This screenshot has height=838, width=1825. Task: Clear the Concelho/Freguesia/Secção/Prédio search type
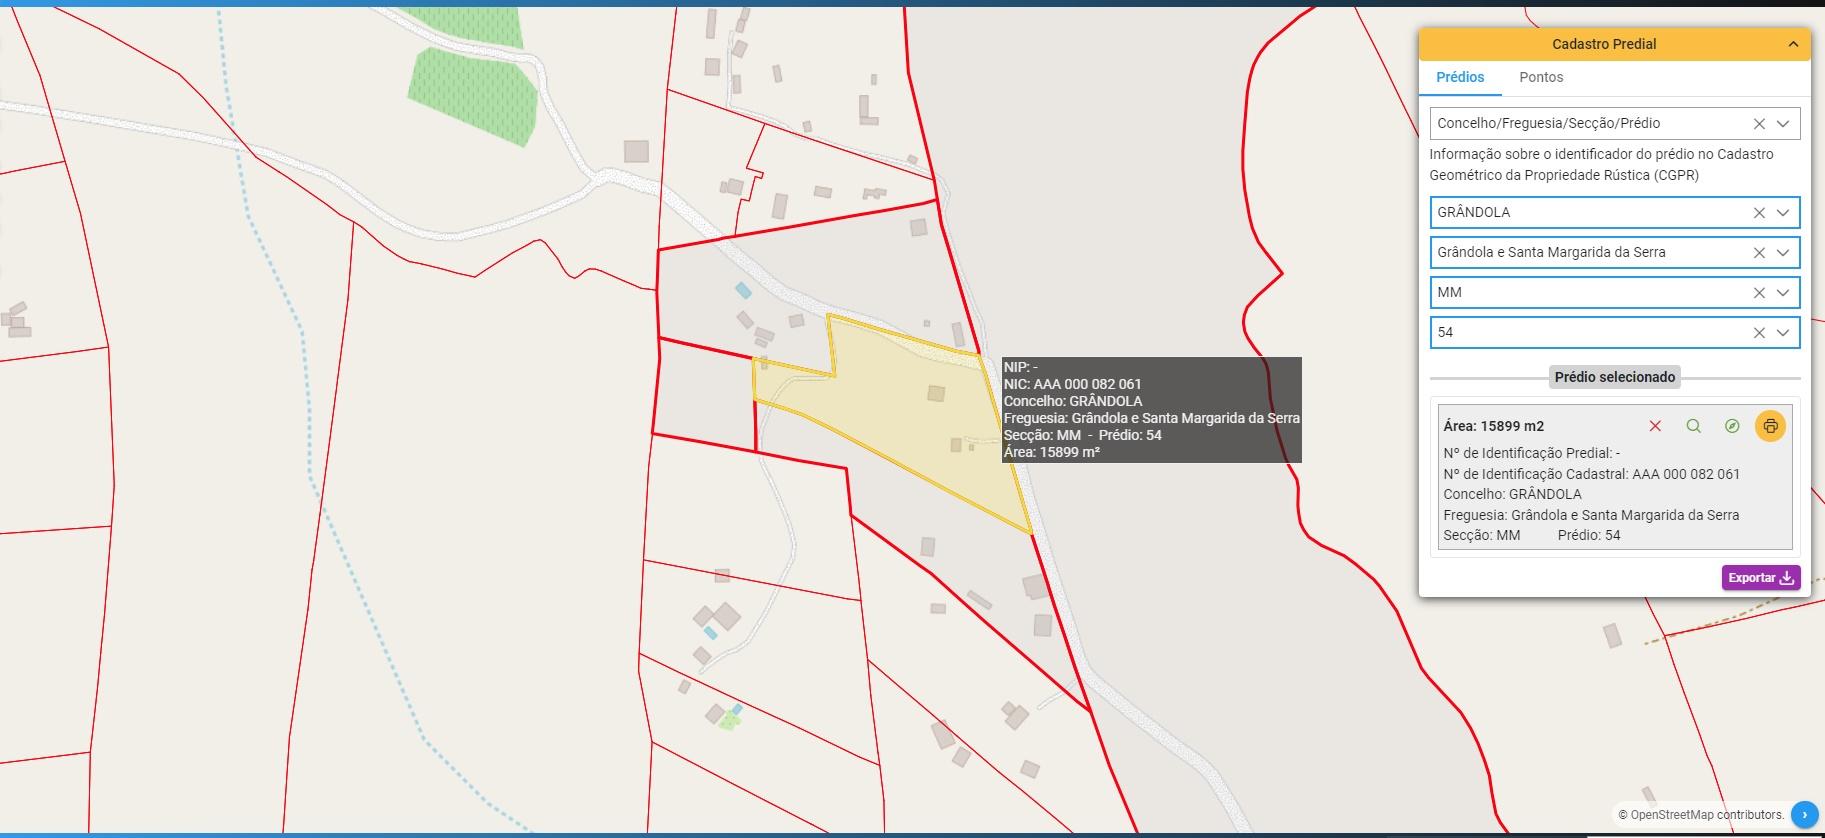click(1759, 124)
